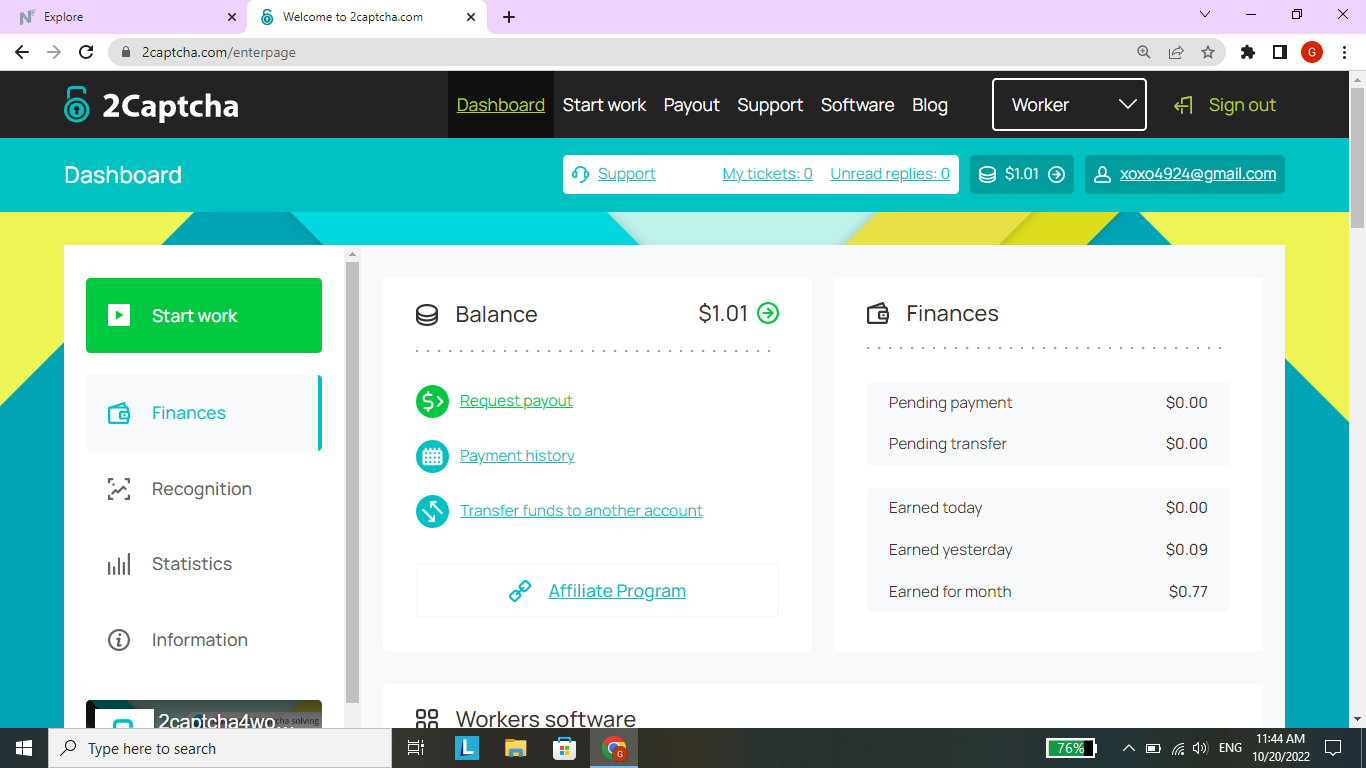Bookmark this page with the star icon

(x=1208, y=52)
